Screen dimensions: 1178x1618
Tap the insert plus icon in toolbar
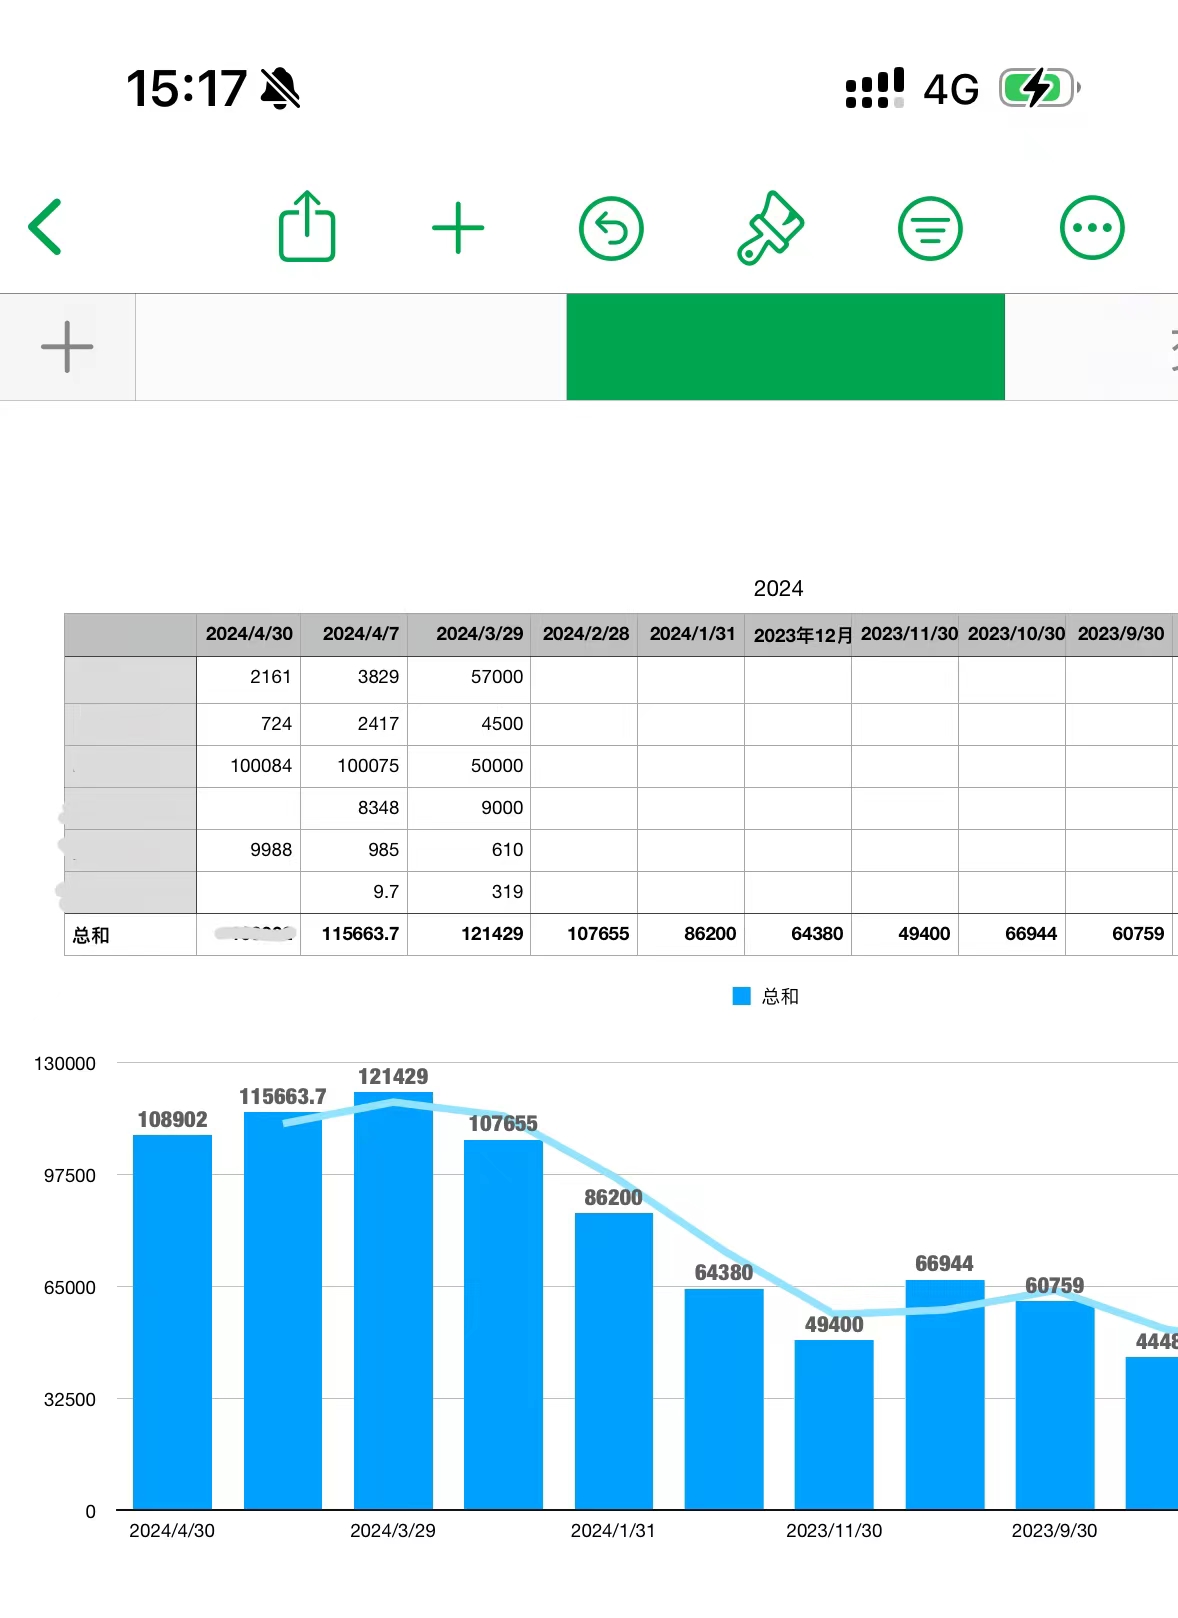(x=458, y=228)
